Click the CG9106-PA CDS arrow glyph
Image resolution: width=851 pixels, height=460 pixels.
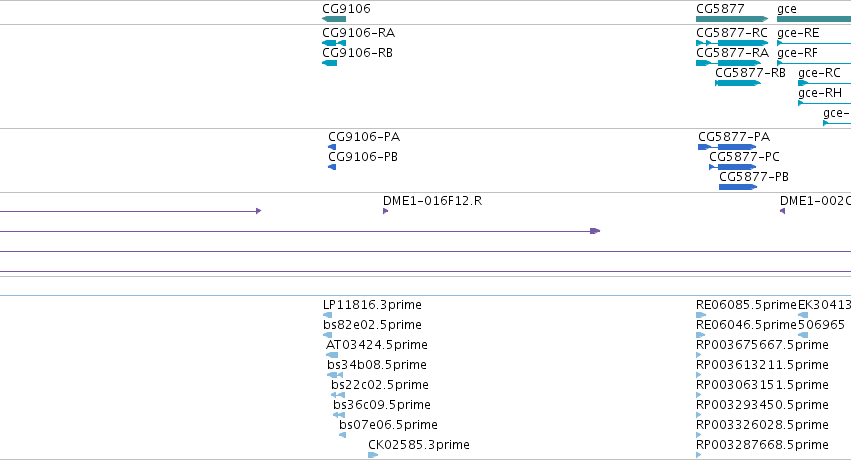tap(332, 147)
